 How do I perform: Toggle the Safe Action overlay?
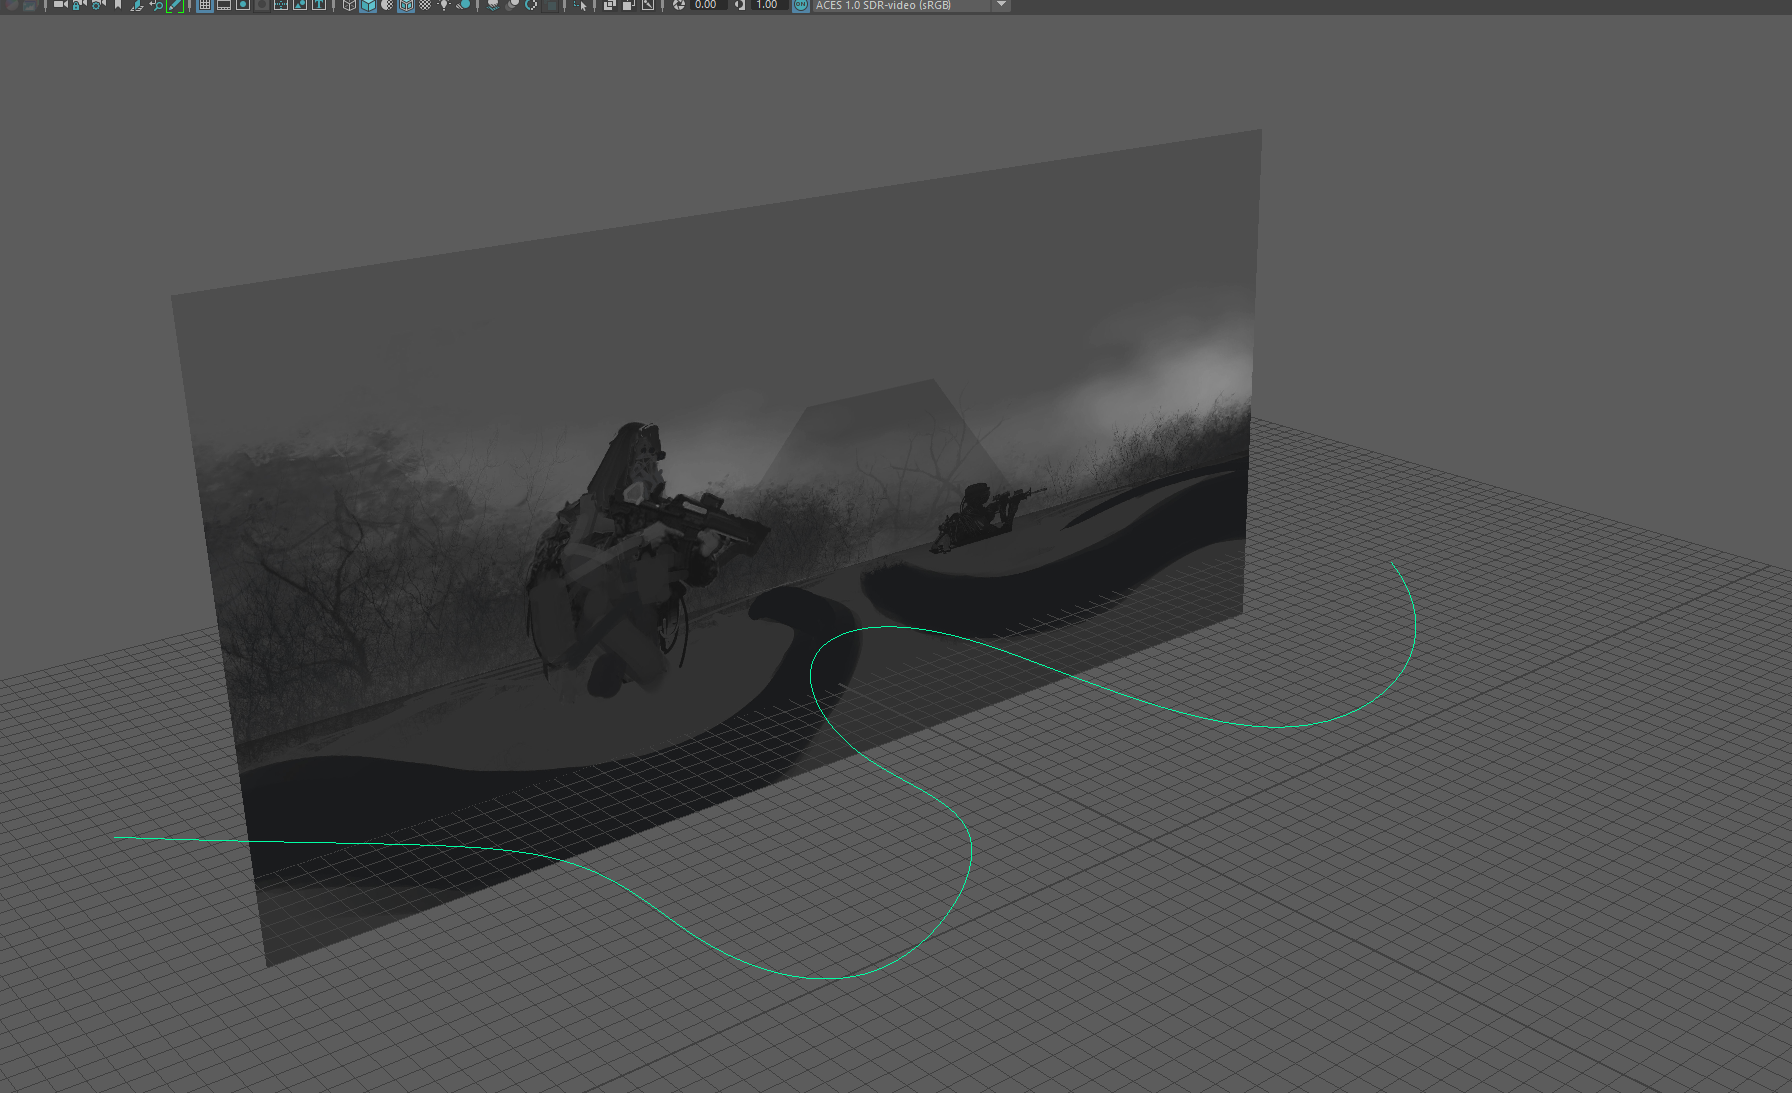(x=300, y=5)
